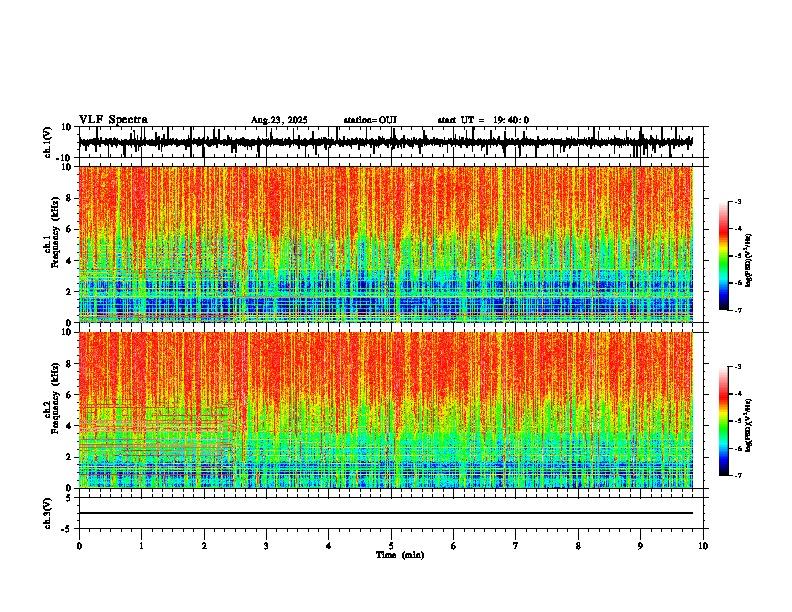This screenshot has width=792, height=612.
Task: Click the ch.2 spectrogram image
Action: [385, 410]
